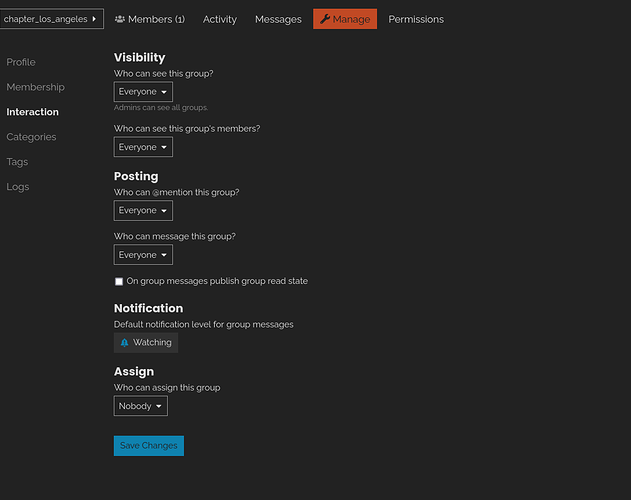The width and height of the screenshot is (631, 500).
Task: Click the 'Admins can see all groups.' note
Action: click(161, 107)
